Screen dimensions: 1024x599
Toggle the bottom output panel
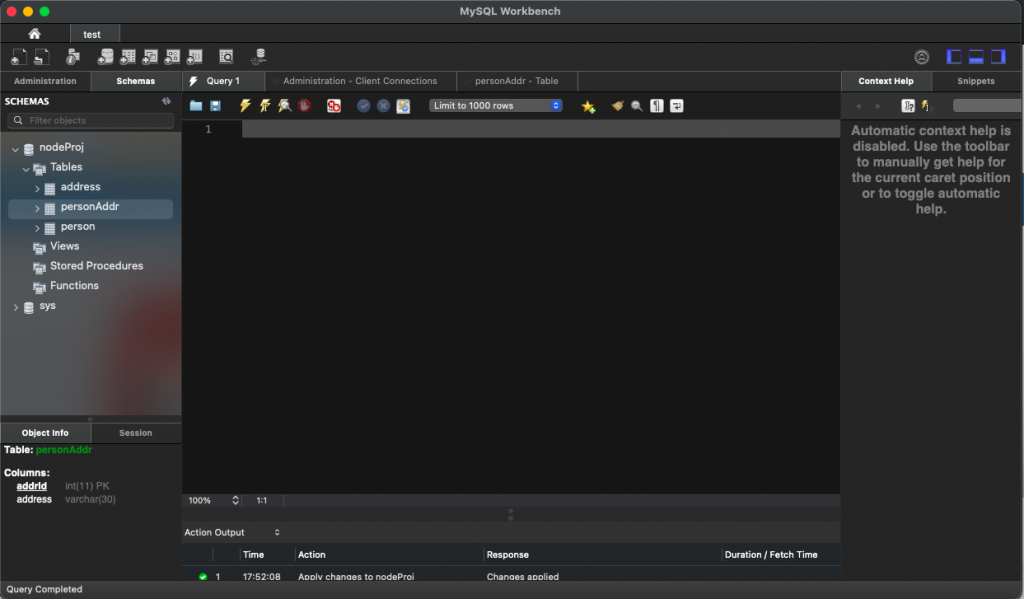pos(976,57)
